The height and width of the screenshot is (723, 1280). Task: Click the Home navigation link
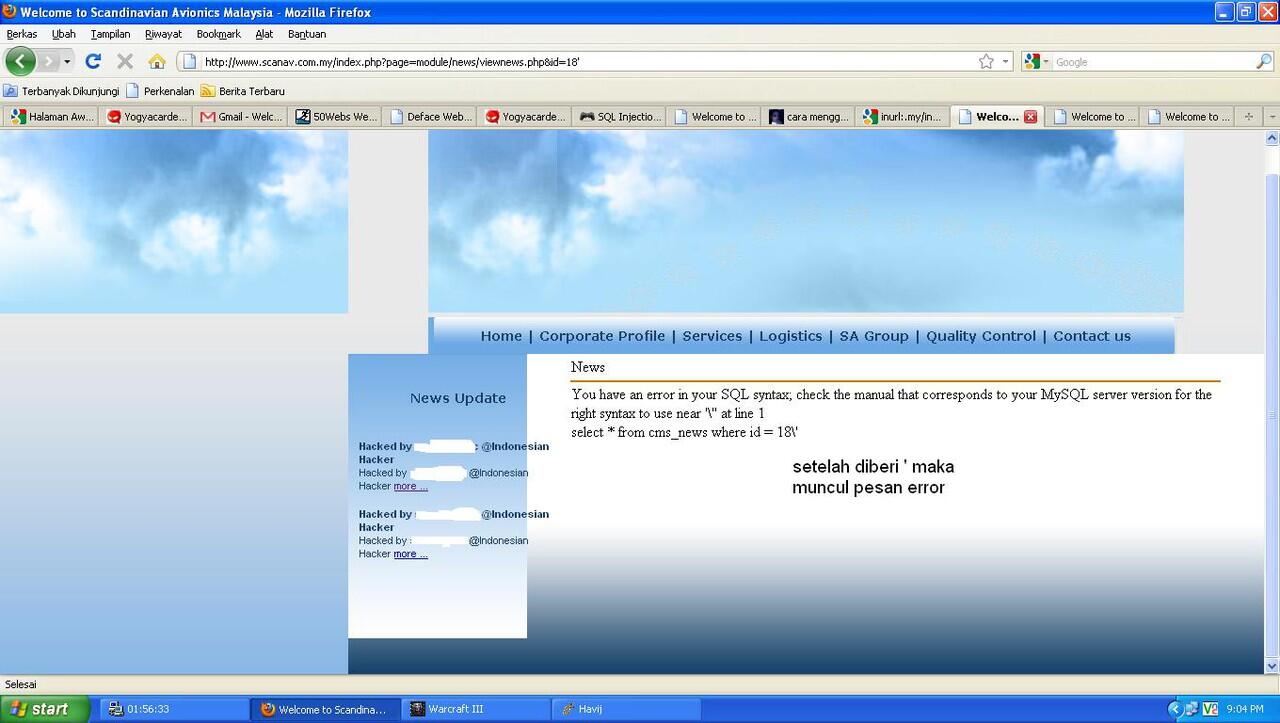pyautogui.click(x=501, y=336)
